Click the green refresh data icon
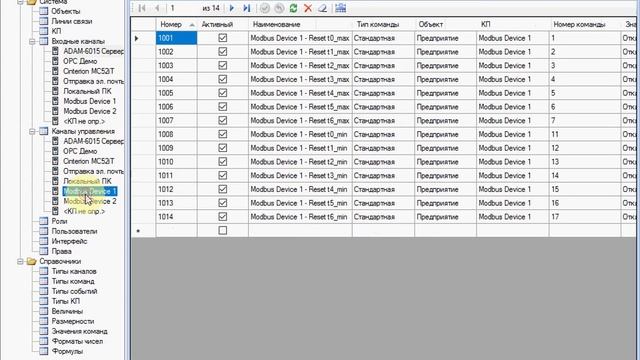The width and height of the screenshot is (640, 360). click(x=293, y=8)
